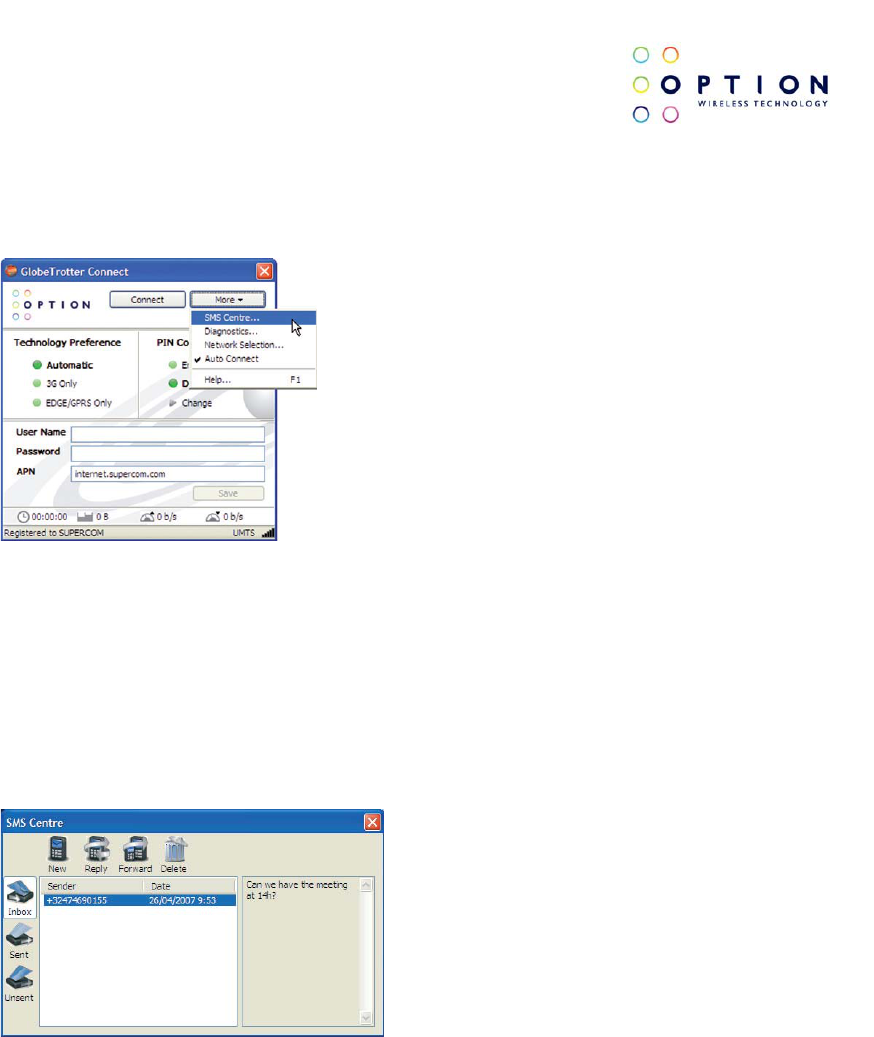Choose SMS Centre... from the More menu
Viewport: 874px width, 1037px height.
(x=253, y=318)
